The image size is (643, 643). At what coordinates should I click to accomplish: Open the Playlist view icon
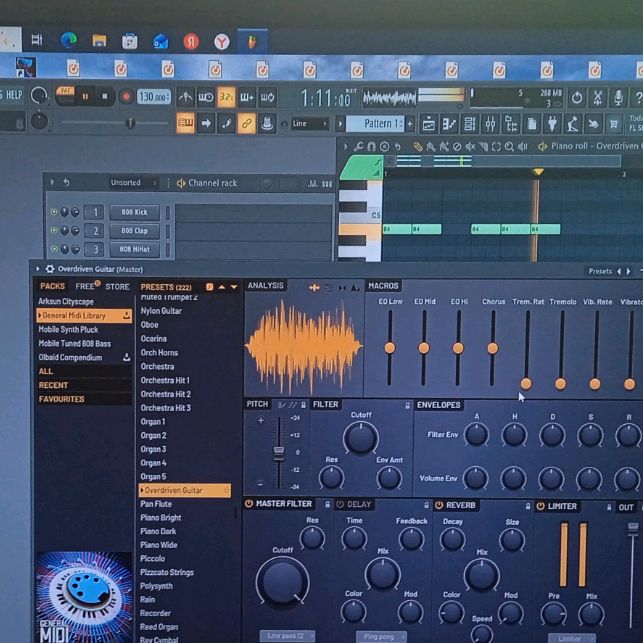coord(429,123)
